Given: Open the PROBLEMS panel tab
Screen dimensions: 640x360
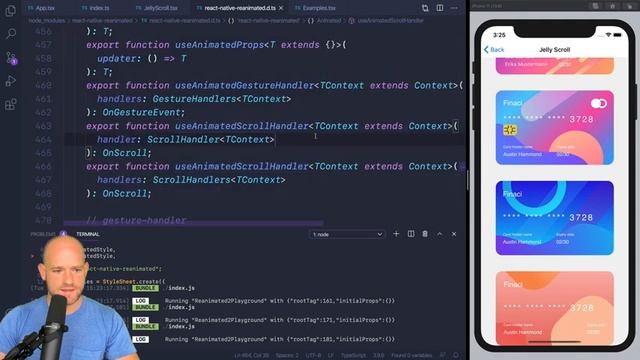Looking at the screenshot, I should (x=43, y=234).
